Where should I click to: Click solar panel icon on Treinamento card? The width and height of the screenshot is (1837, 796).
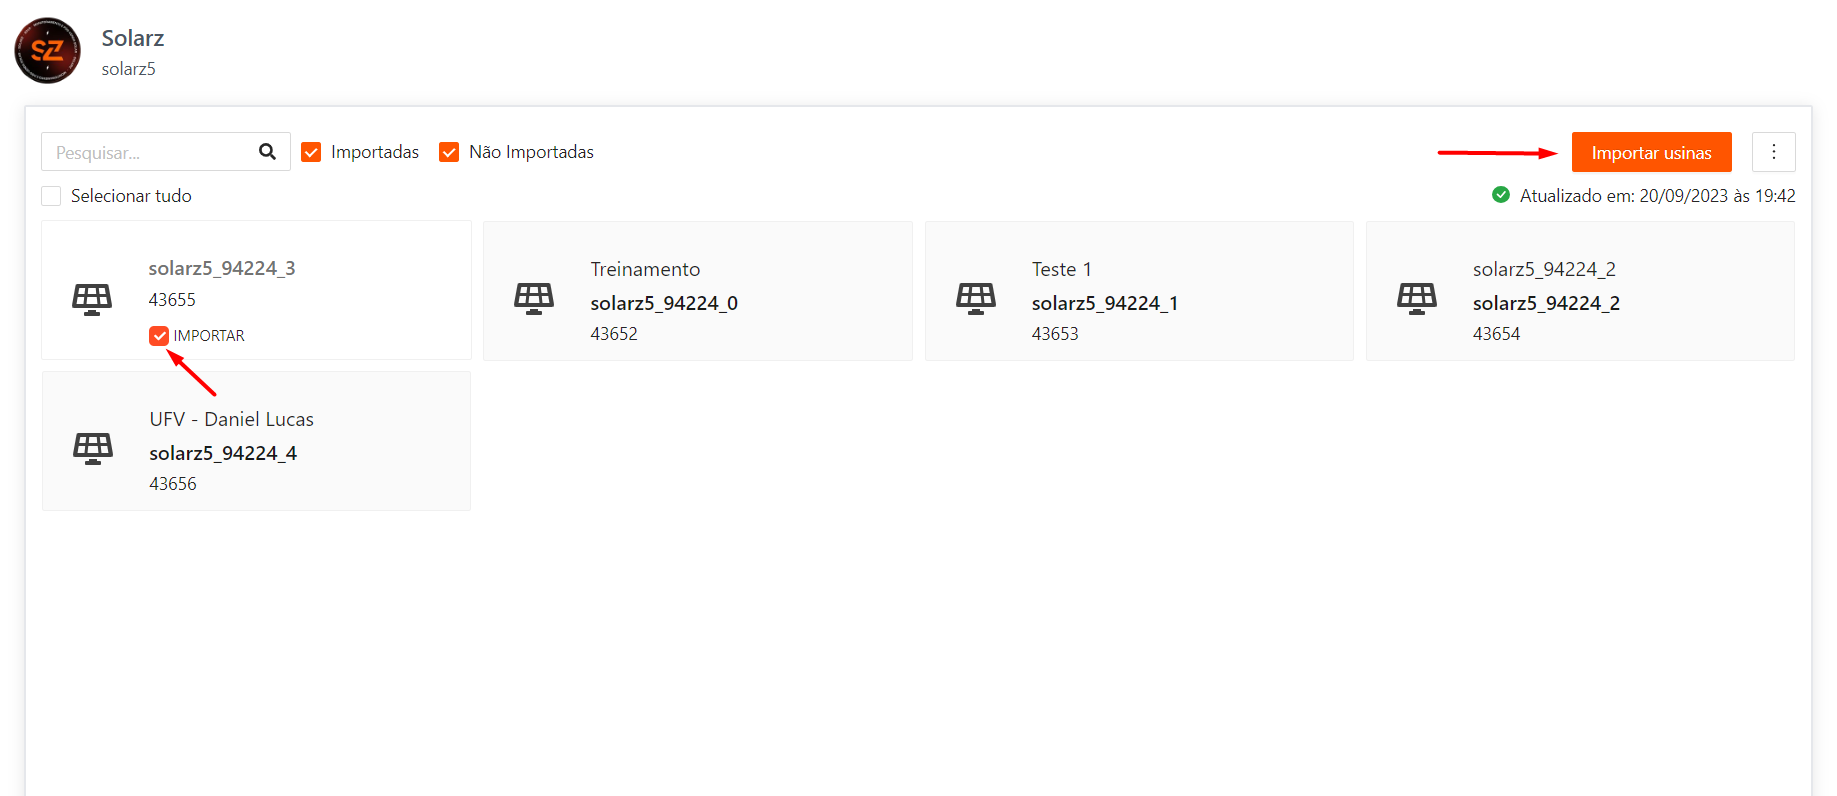(534, 298)
